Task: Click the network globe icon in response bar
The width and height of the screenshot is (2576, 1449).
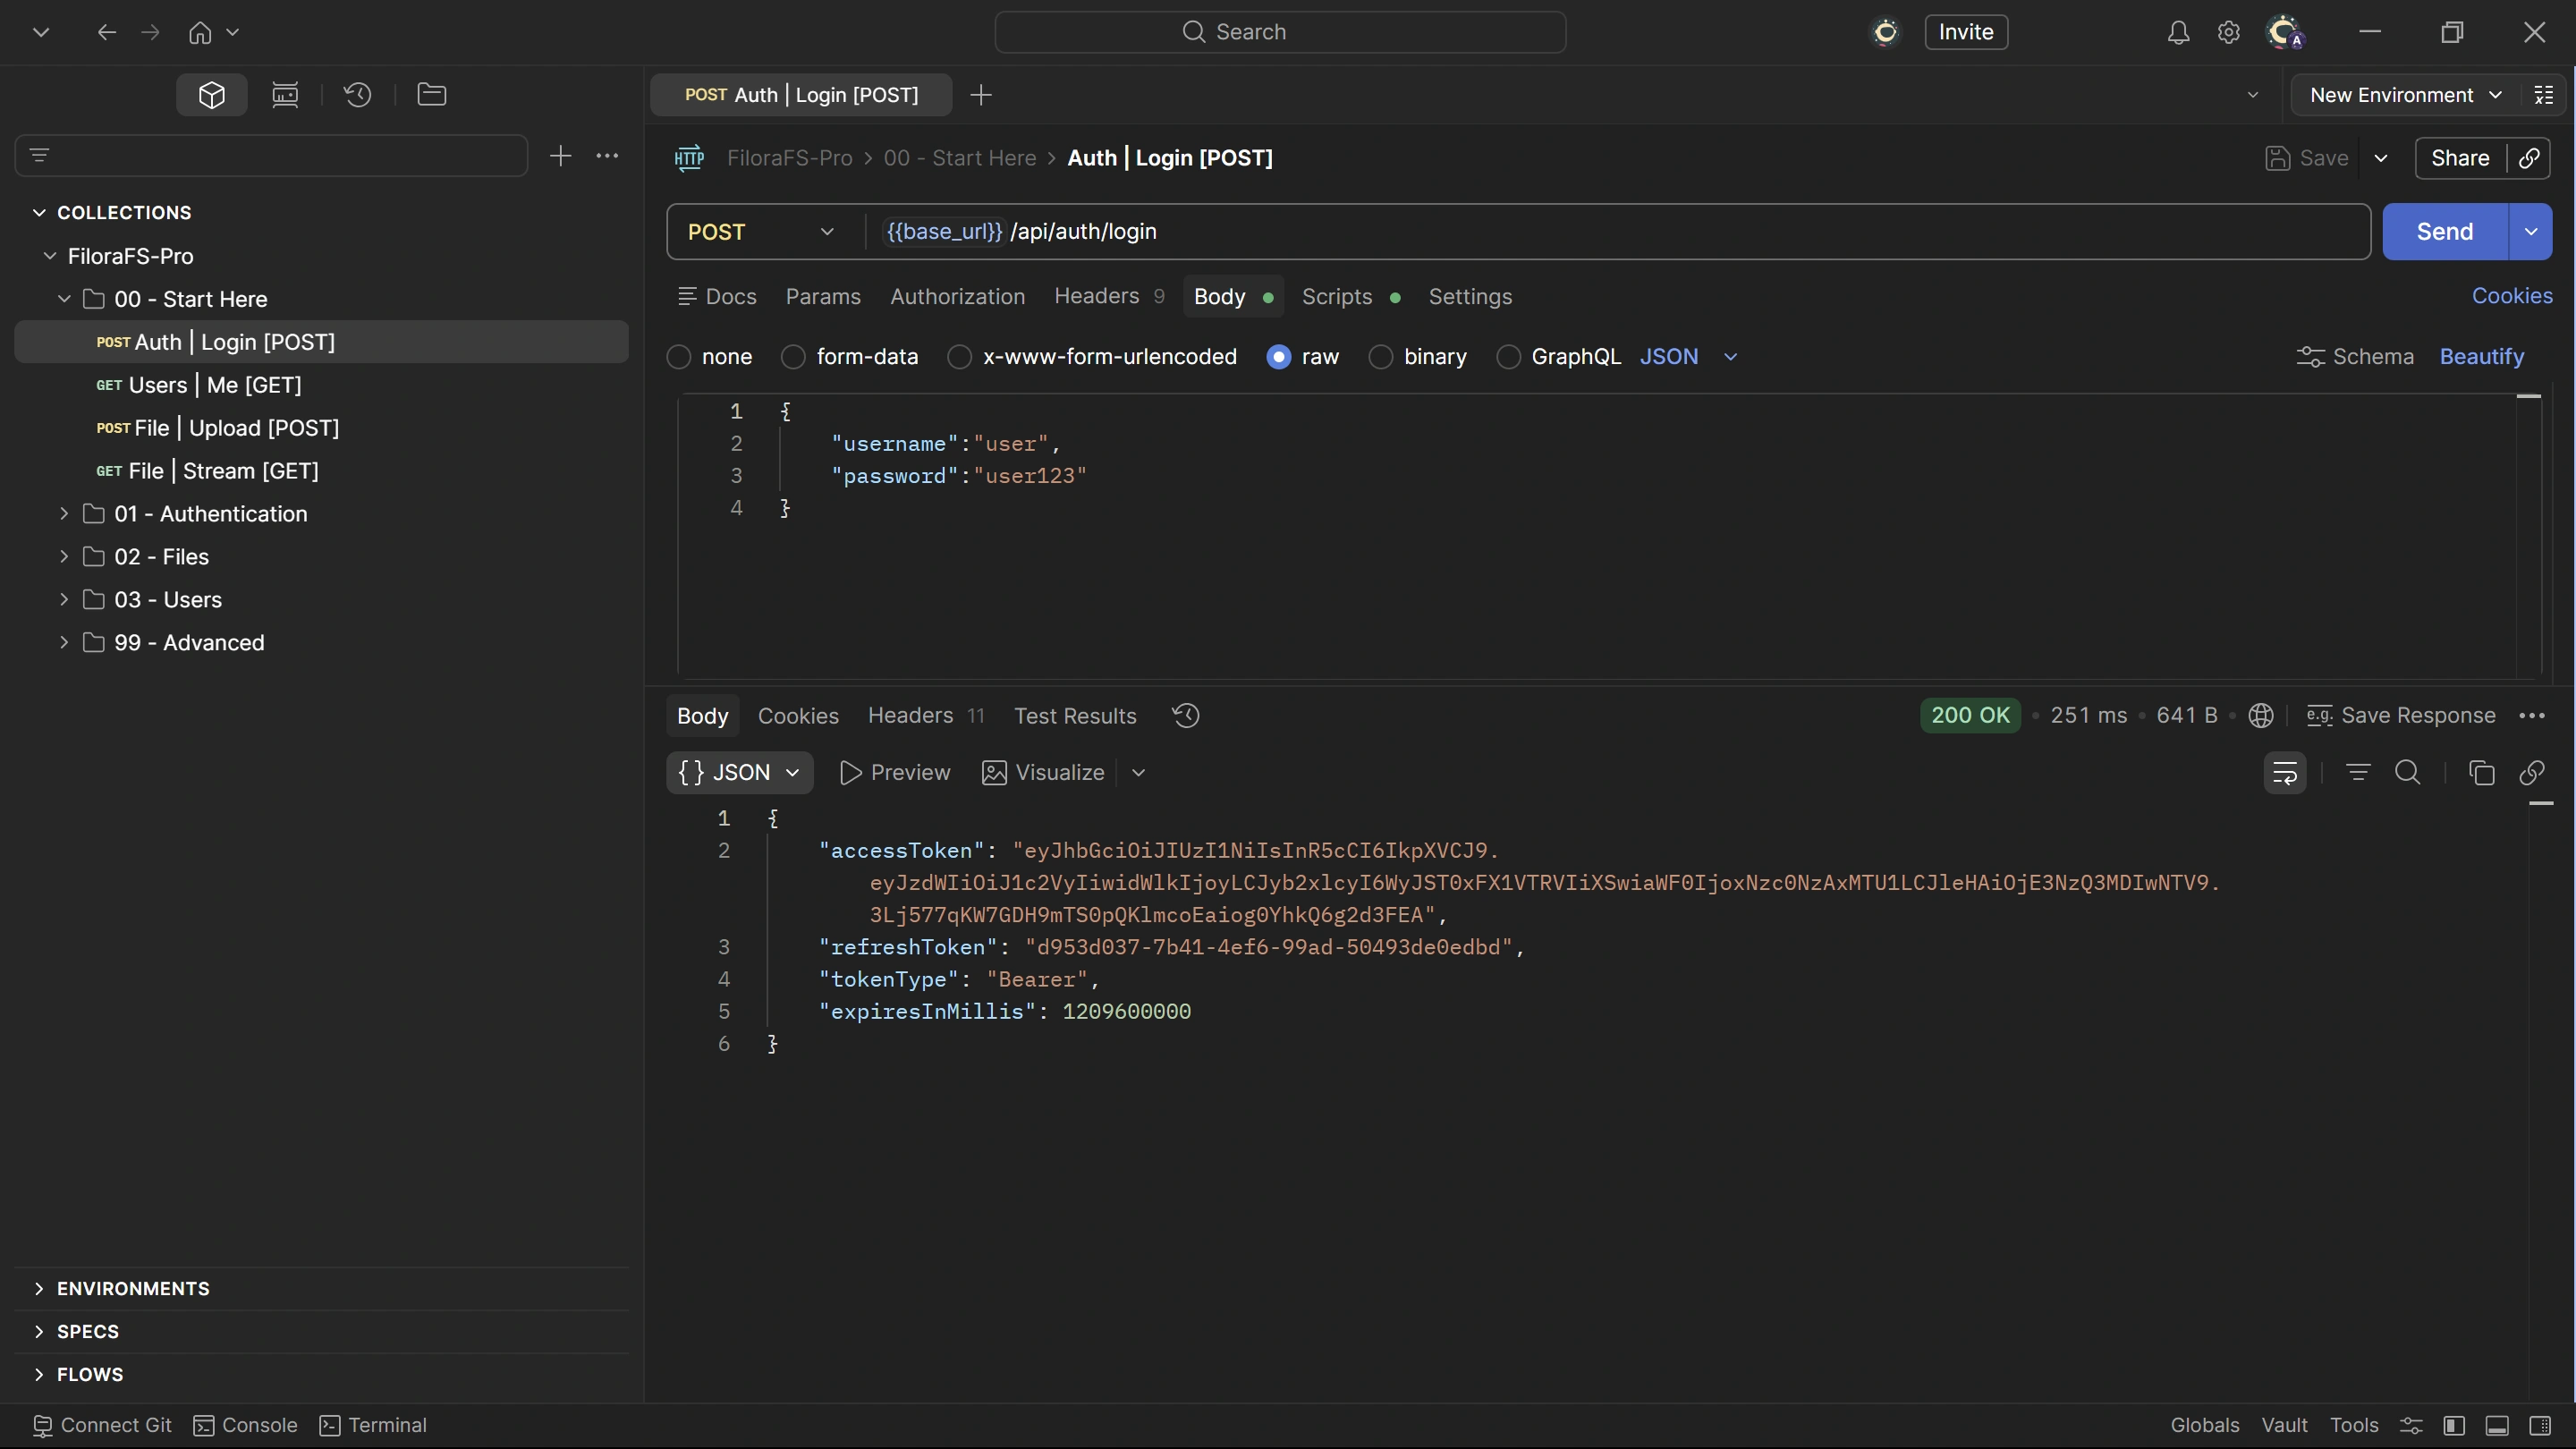Action: (x=2261, y=716)
